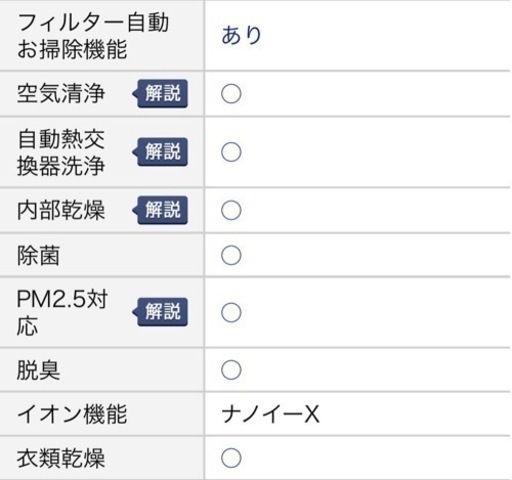Open the 解説 badge beside 自動熱交換器洗浄
This screenshot has height=480, width=512.
pyautogui.click(x=160, y=152)
